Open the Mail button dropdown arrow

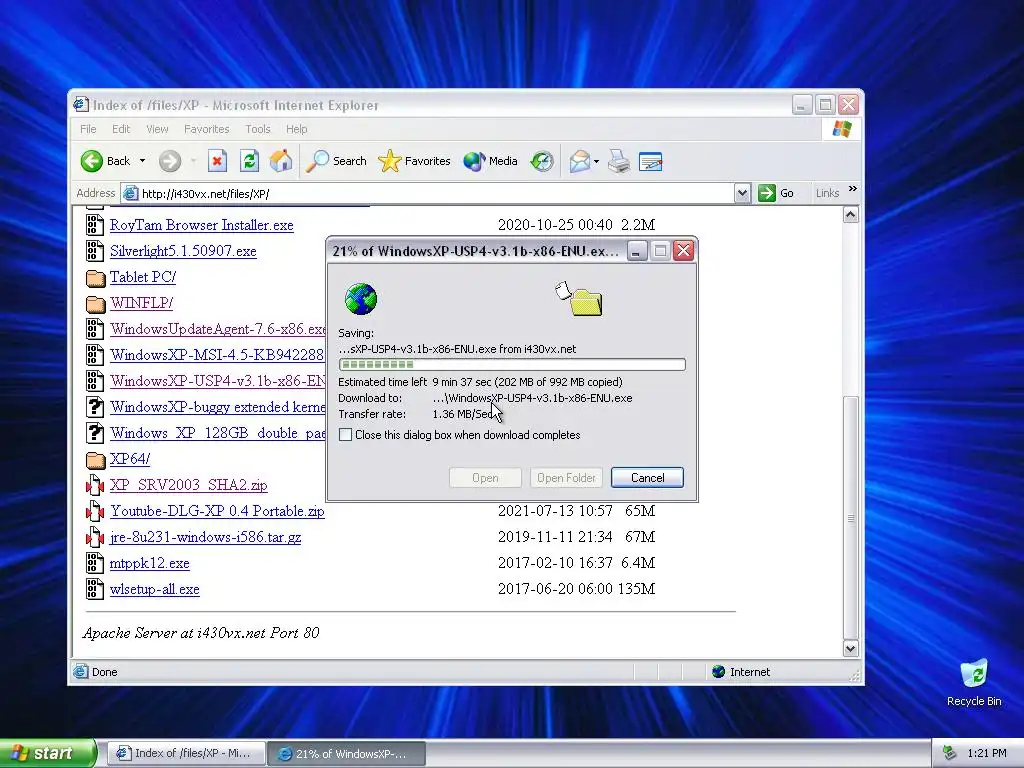point(596,161)
